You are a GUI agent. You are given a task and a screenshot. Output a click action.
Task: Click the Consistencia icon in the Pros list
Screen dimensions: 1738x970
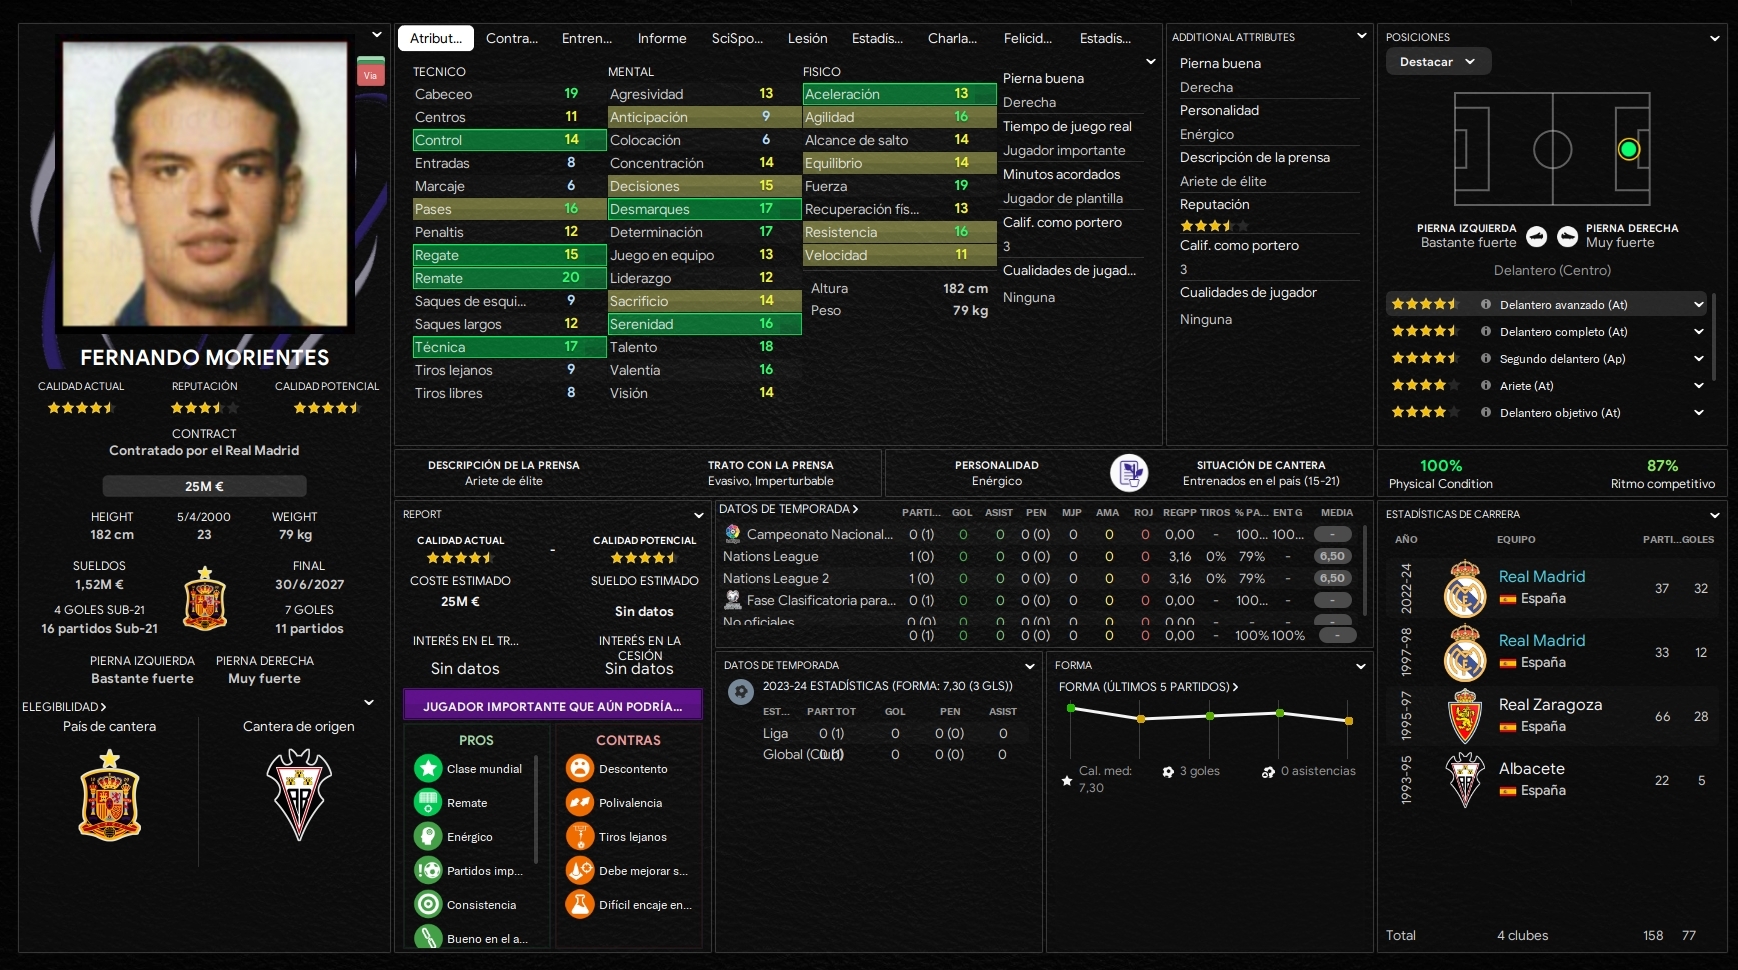coord(428,904)
